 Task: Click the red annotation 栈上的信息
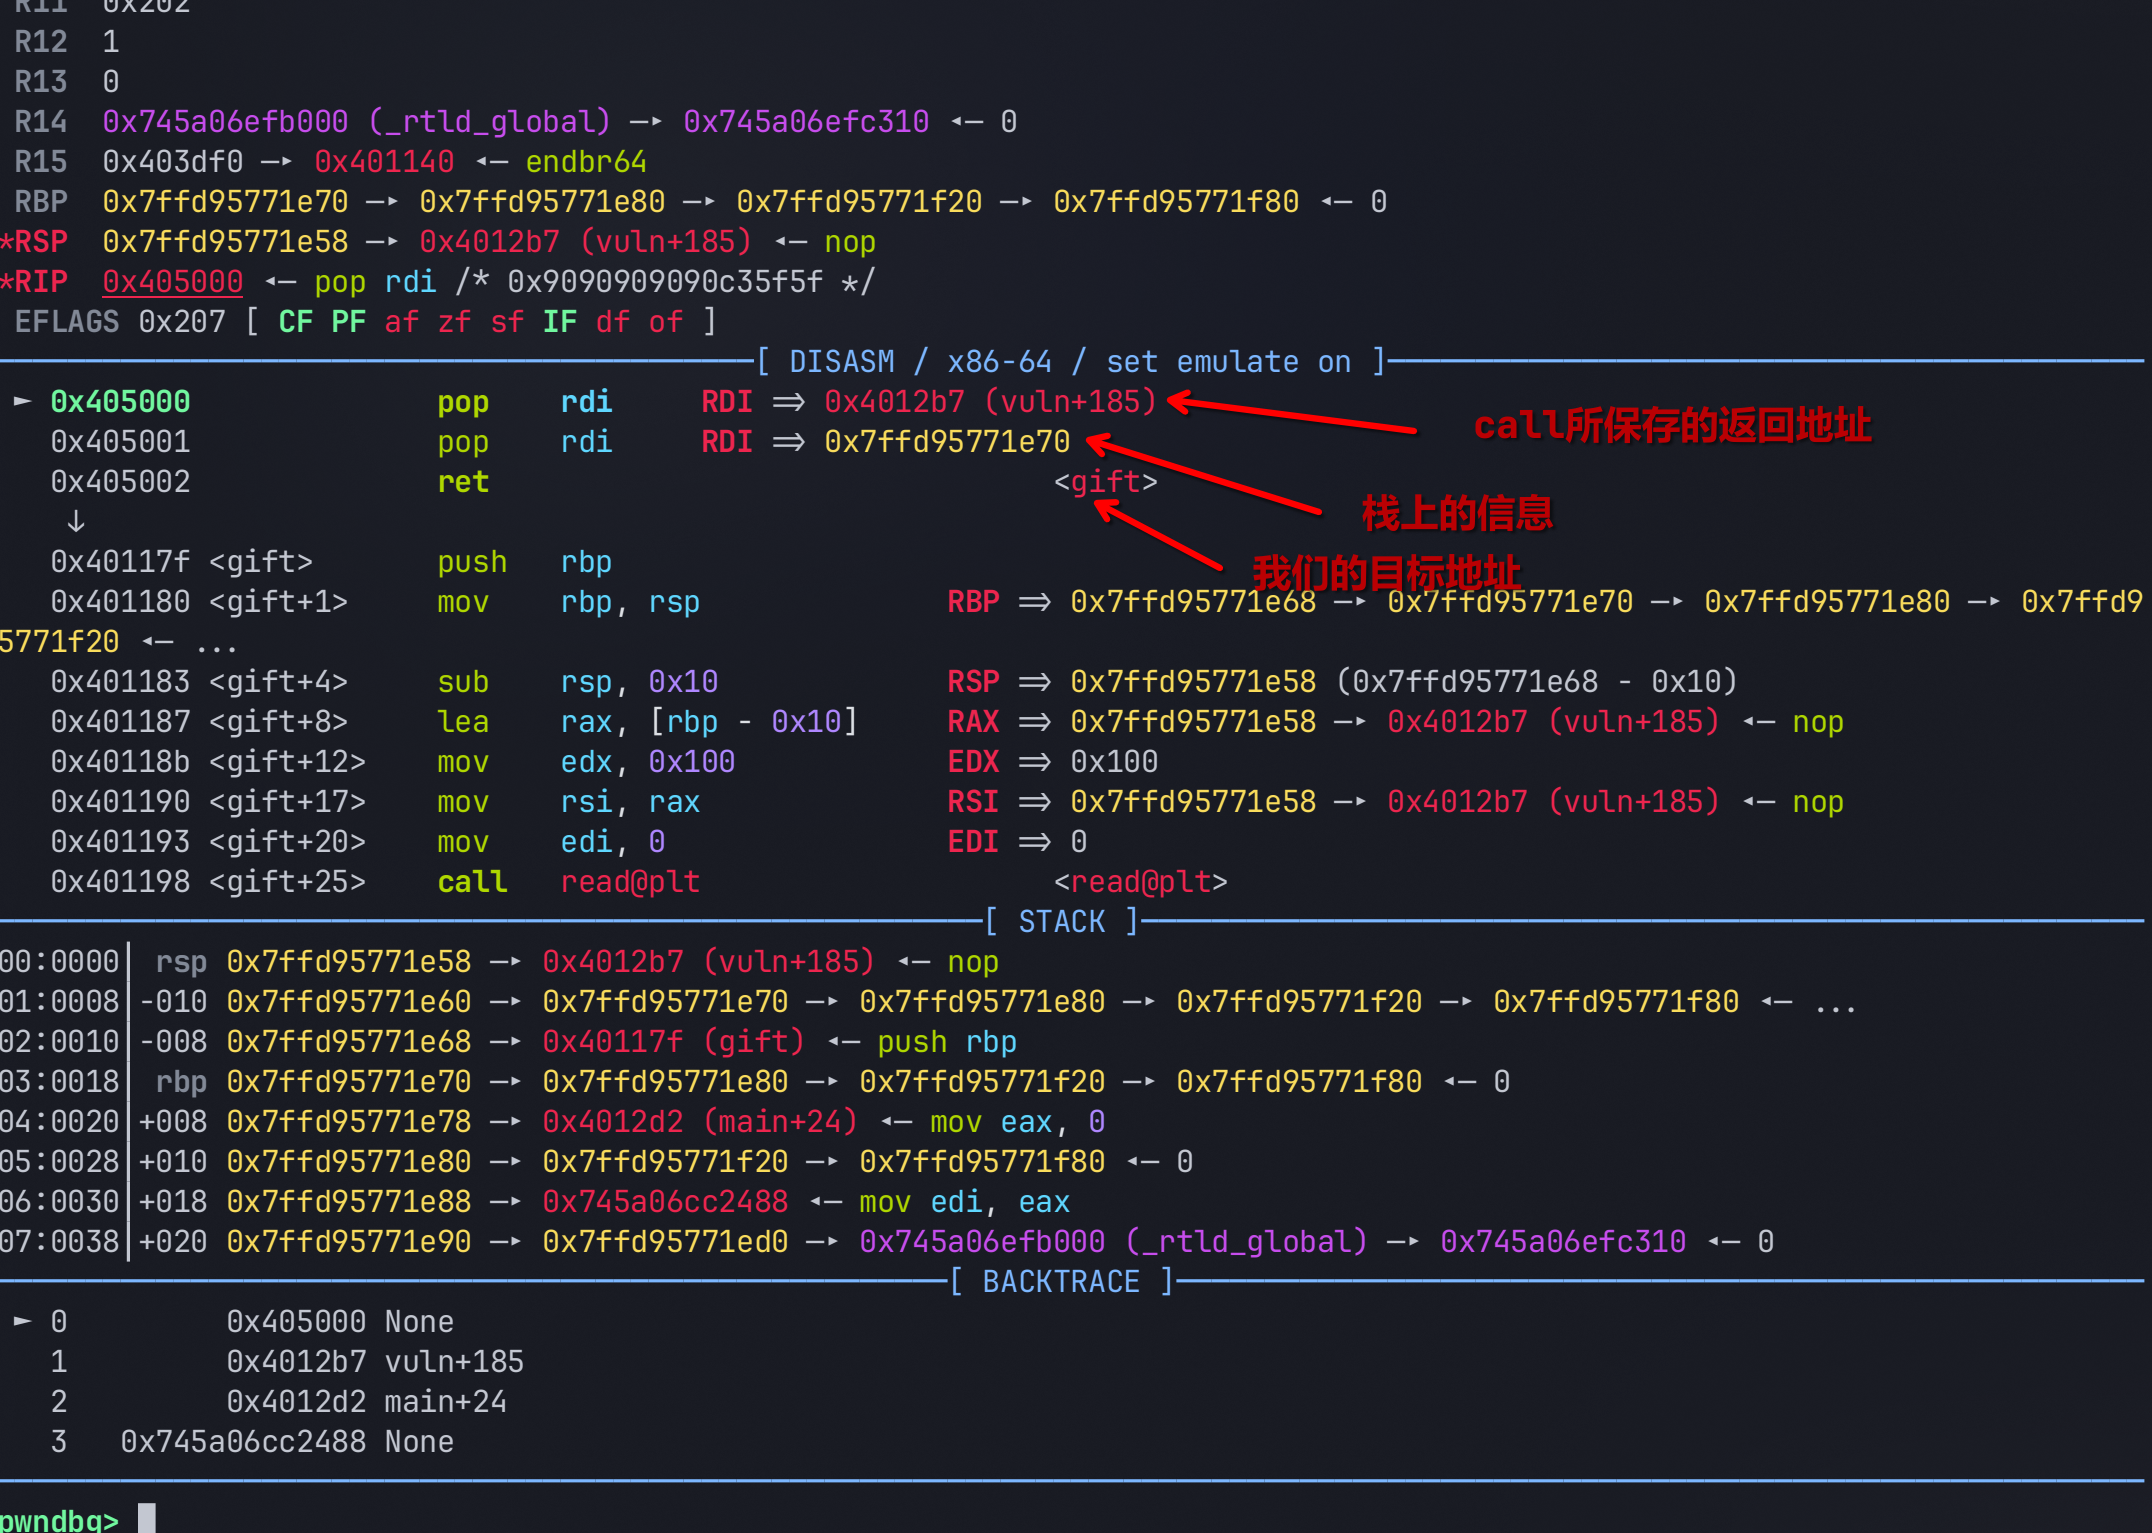point(1456,513)
